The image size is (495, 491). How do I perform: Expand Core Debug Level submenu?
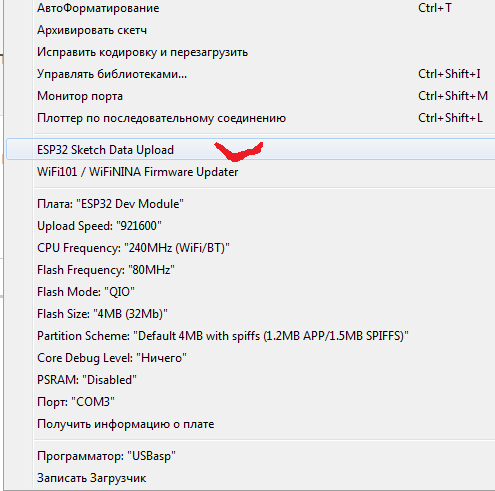[251, 358]
